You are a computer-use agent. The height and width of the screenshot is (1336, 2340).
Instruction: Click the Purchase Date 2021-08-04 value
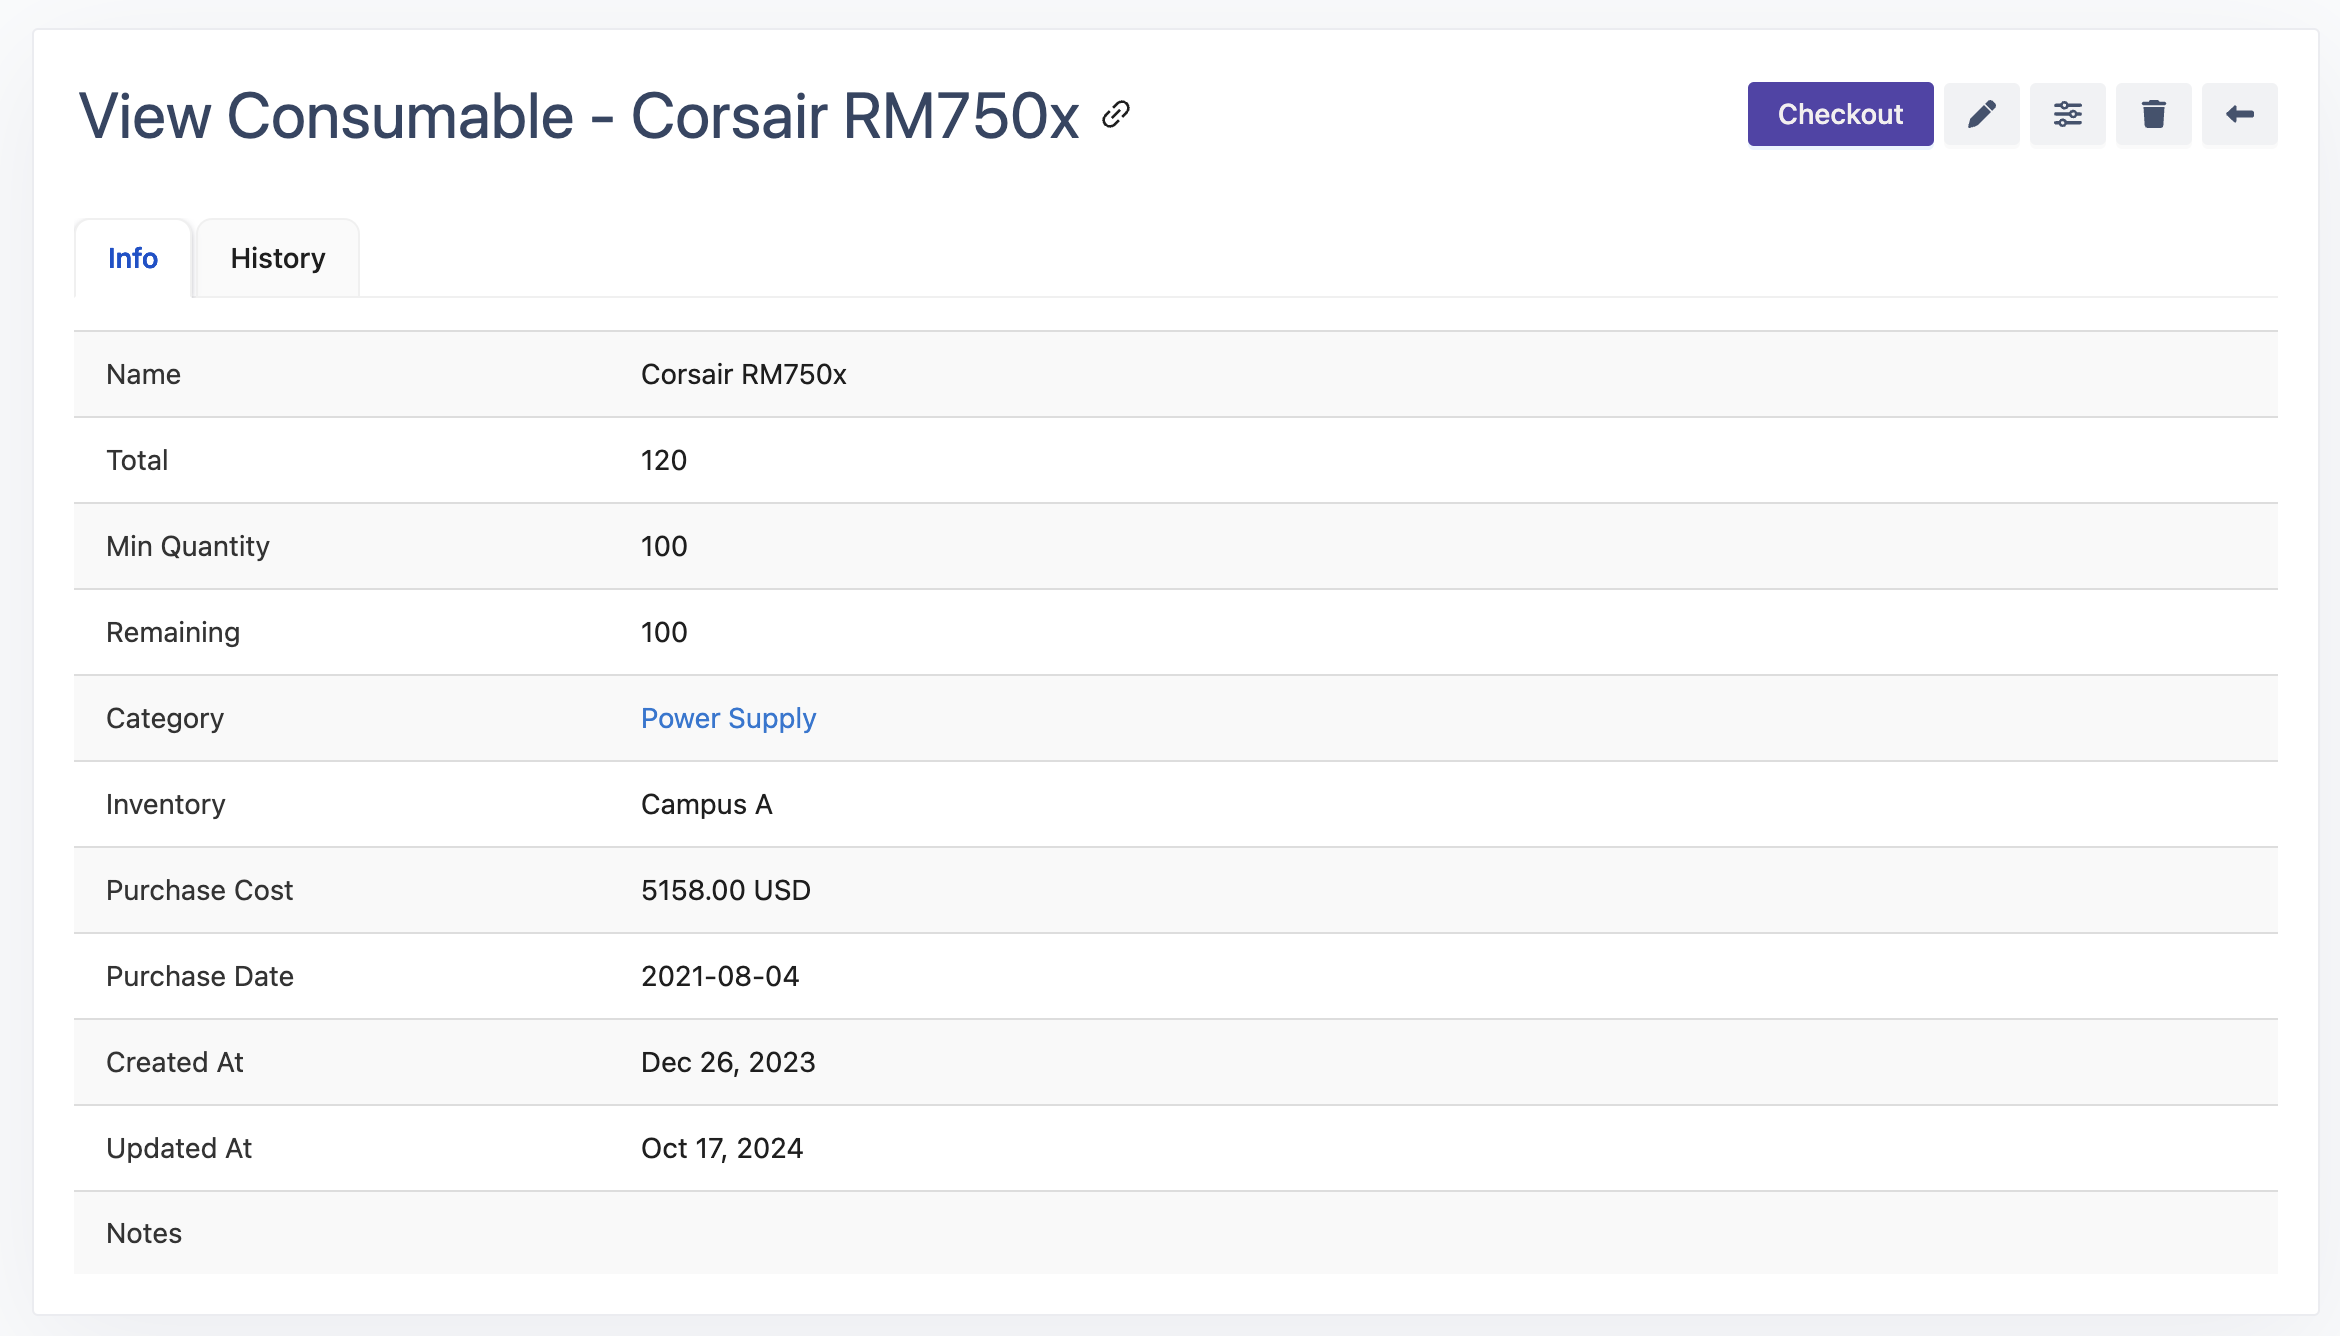tap(719, 976)
